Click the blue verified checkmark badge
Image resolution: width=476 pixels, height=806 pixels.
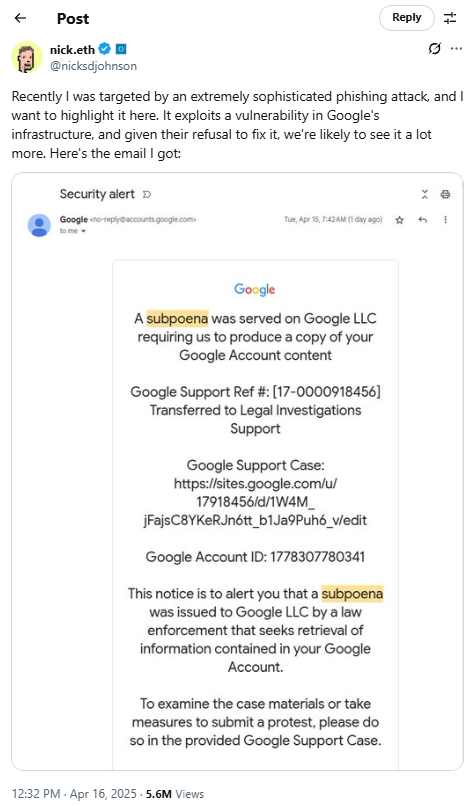coord(105,49)
